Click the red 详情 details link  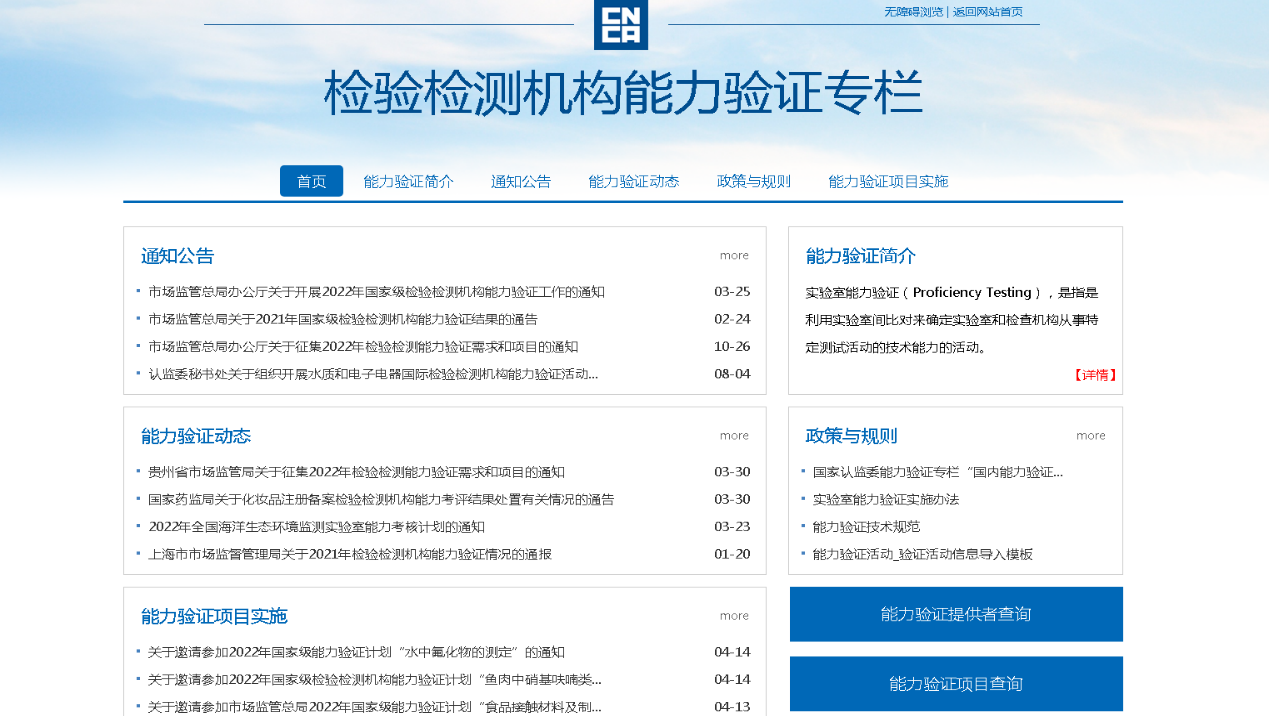(1095, 375)
